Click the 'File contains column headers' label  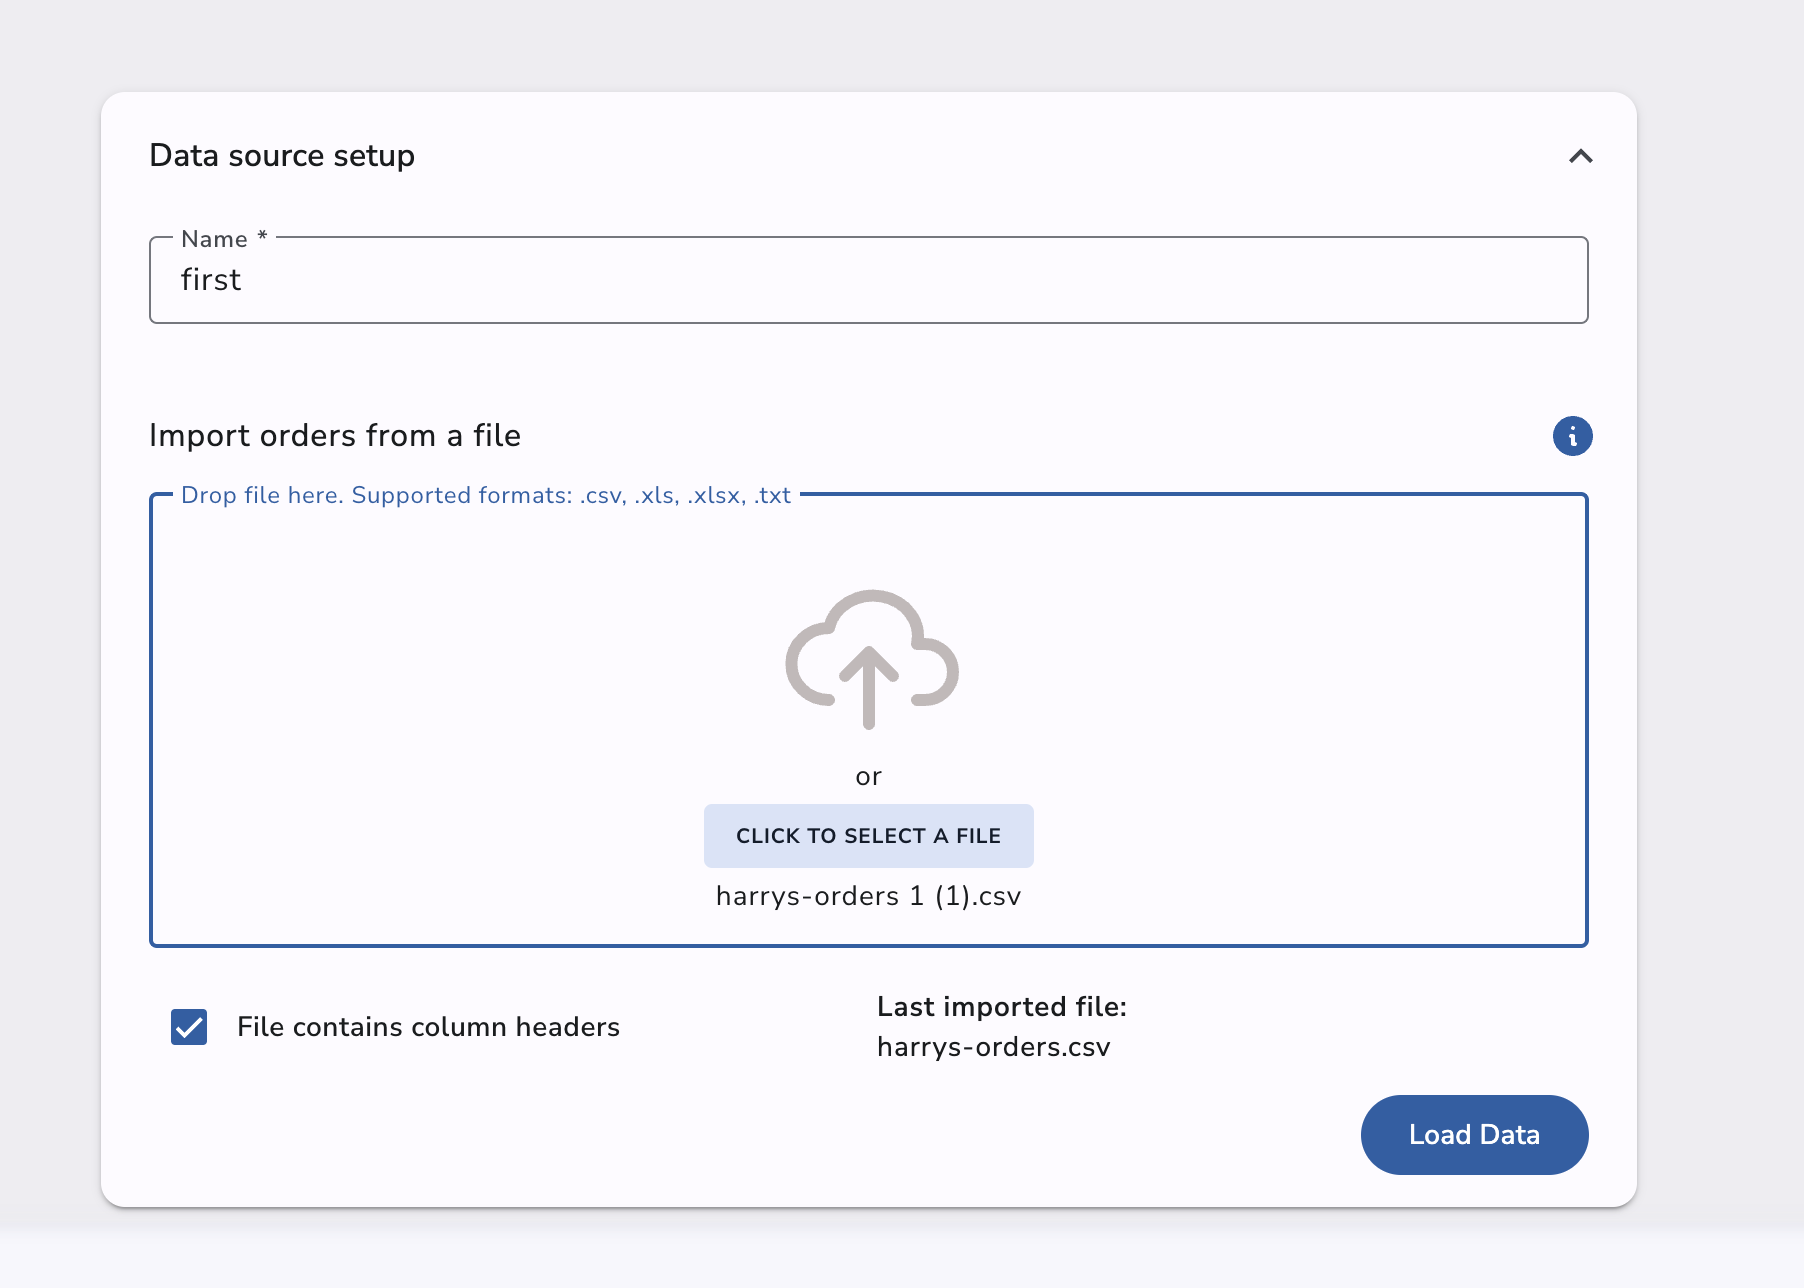coord(428,1027)
